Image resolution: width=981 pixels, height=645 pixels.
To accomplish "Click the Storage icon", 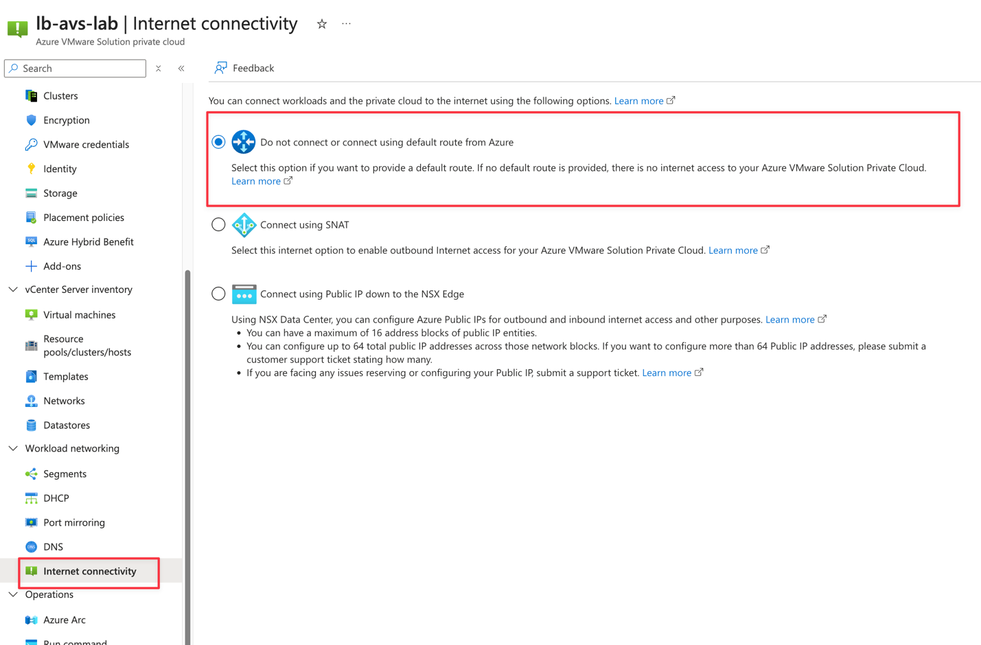I will [31, 193].
